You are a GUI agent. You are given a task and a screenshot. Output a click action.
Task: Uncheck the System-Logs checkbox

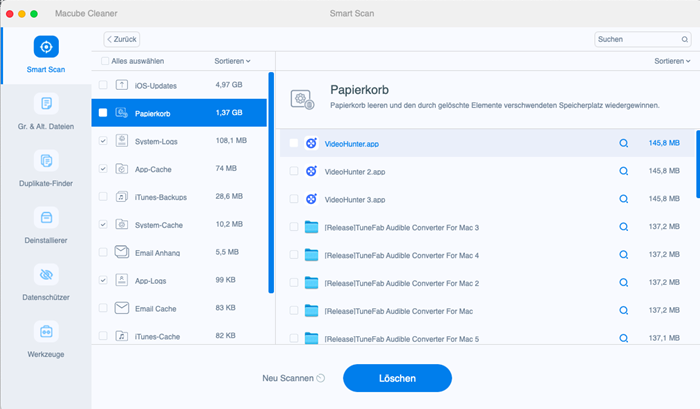(103, 141)
